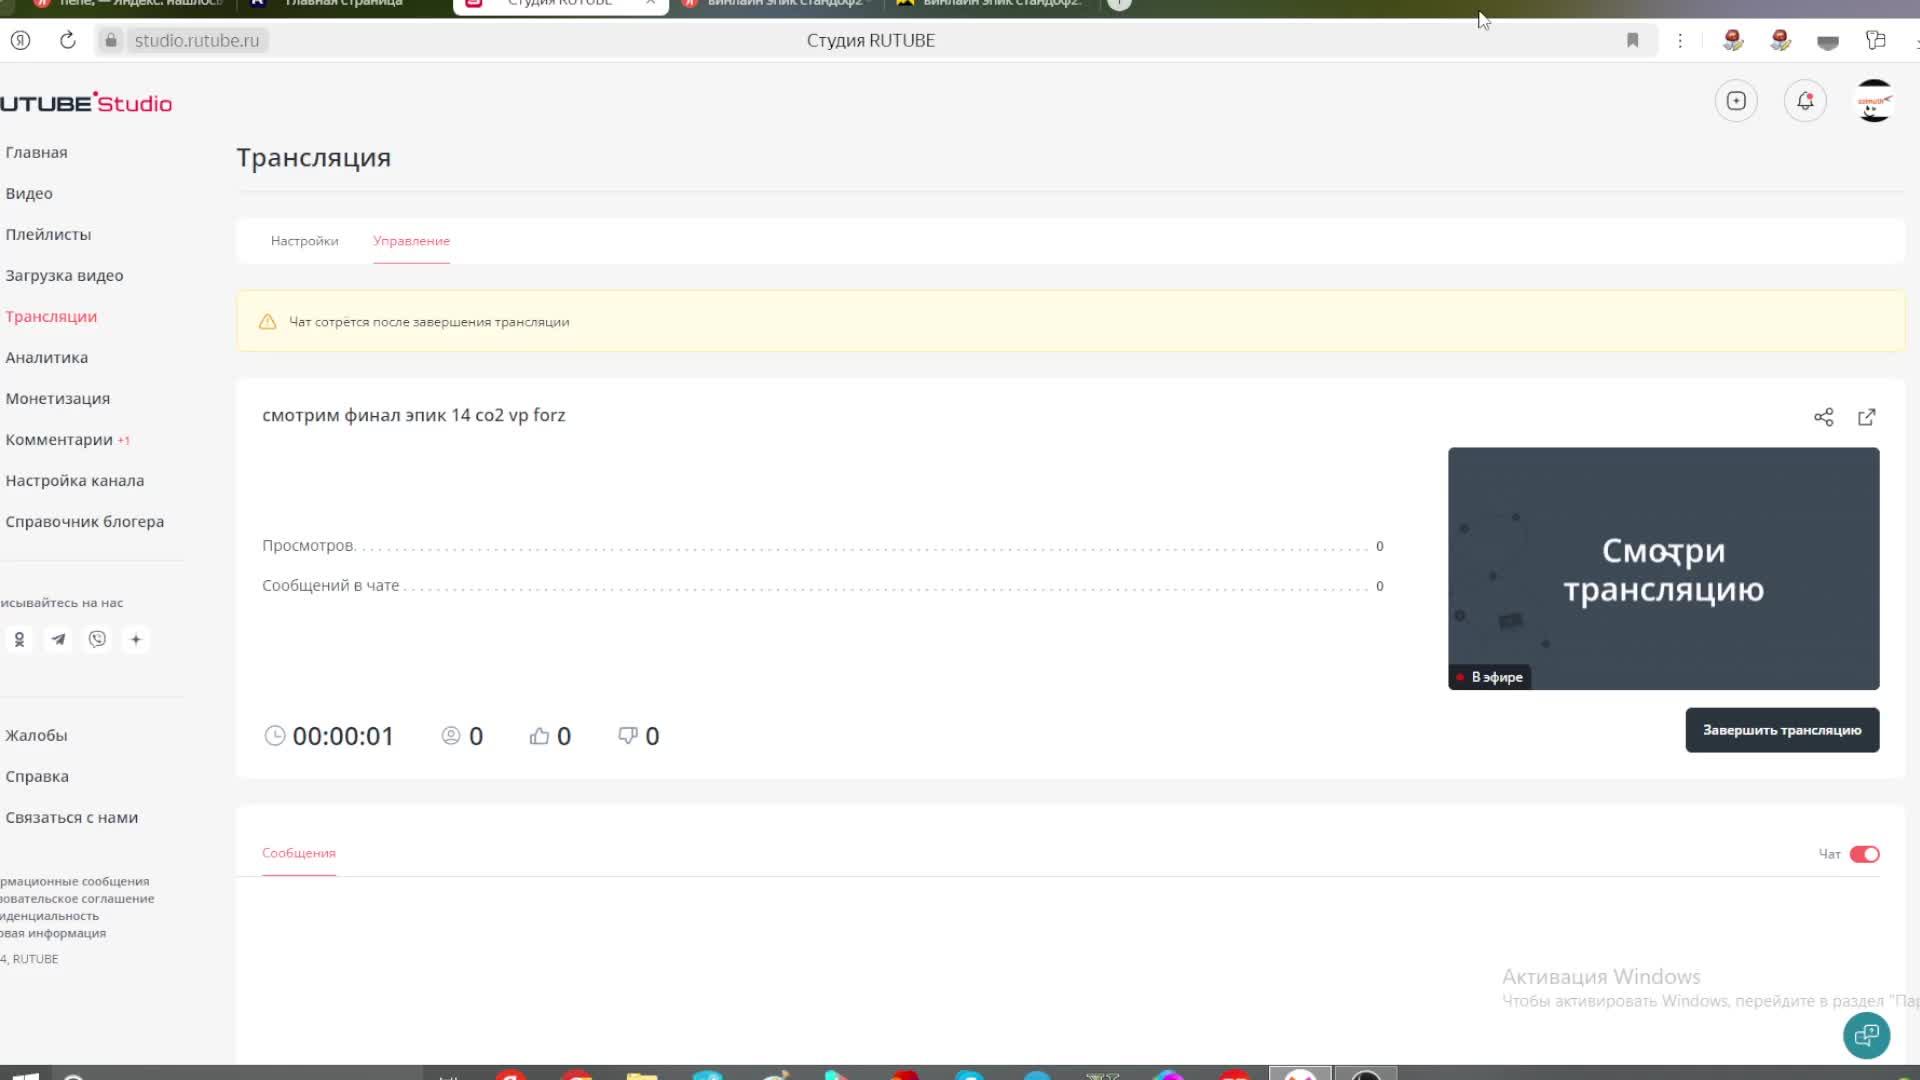1920x1080 pixels.
Task: Click the Viber social icon
Action: pos(96,638)
